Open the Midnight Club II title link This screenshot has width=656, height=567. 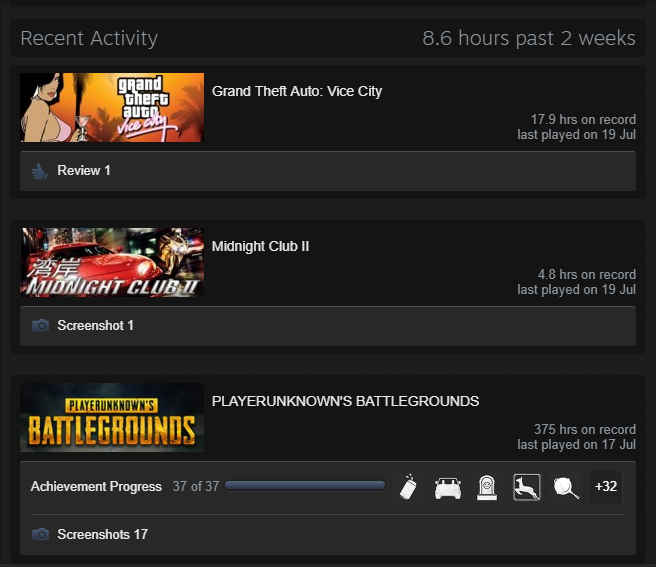click(260, 246)
